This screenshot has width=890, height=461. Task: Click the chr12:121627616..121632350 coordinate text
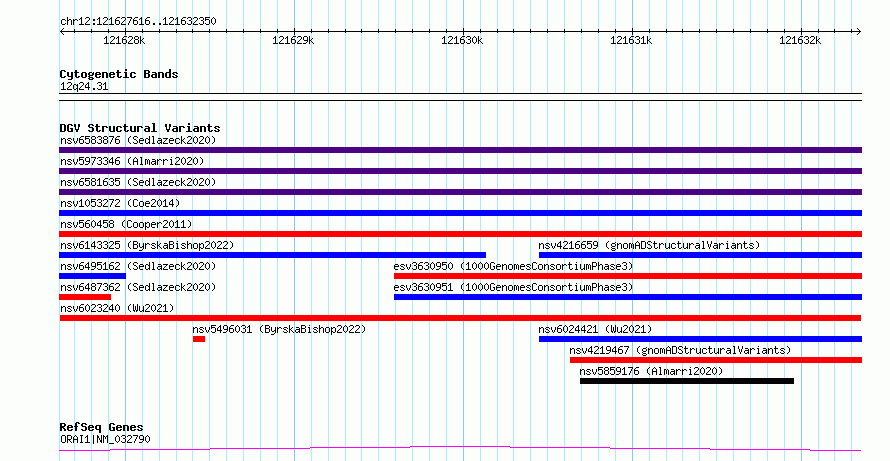coord(138,22)
